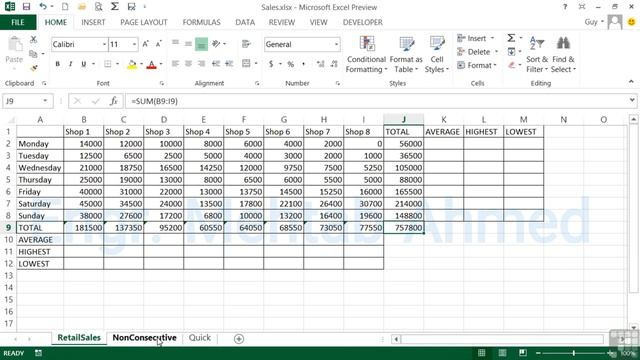Click the Decrease Indent icon

point(216,64)
